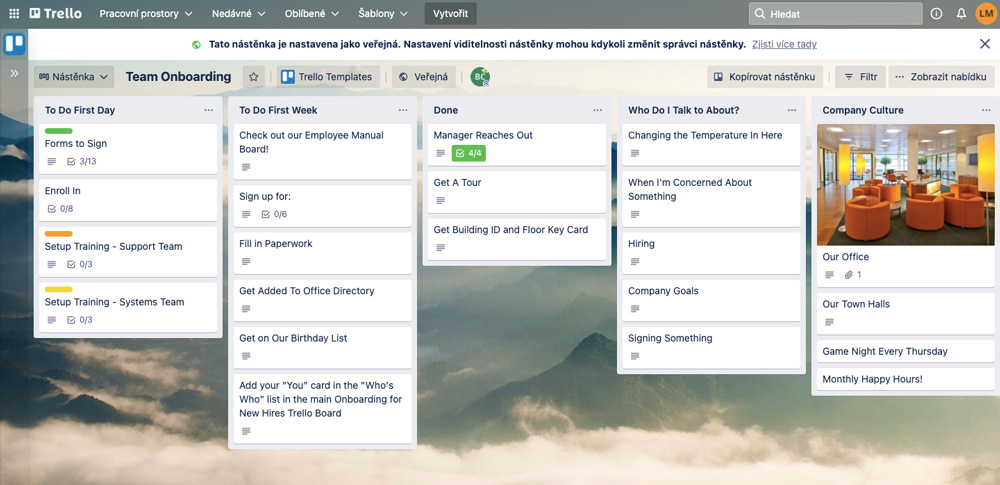
Task: Click orange label on Support Team card
Action: [x=59, y=234]
